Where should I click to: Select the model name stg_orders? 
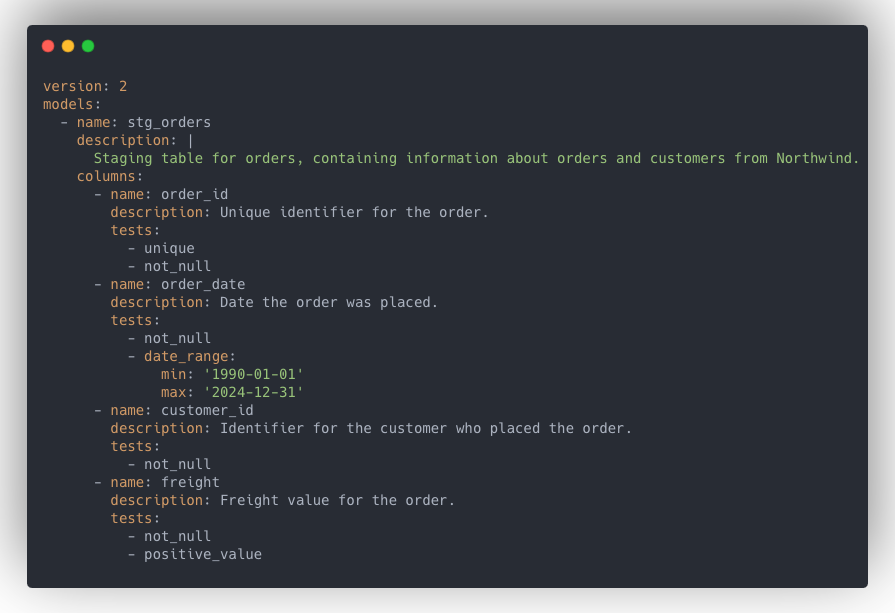tap(169, 122)
